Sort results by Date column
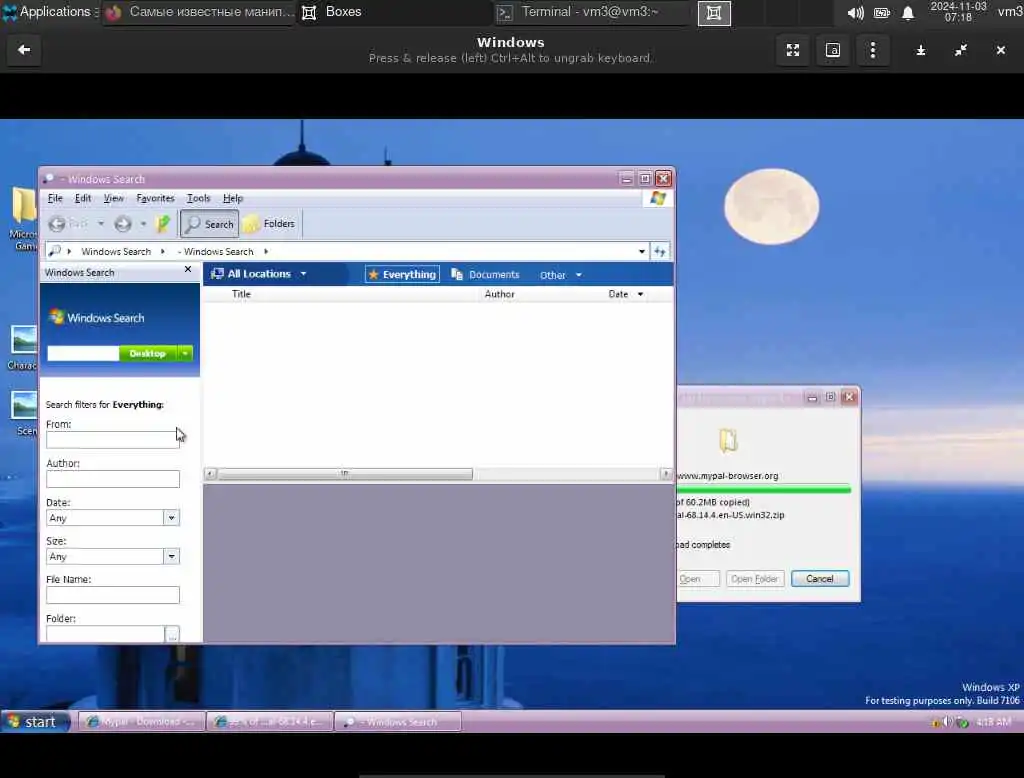The height and width of the screenshot is (778, 1024). (x=618, y=294)
